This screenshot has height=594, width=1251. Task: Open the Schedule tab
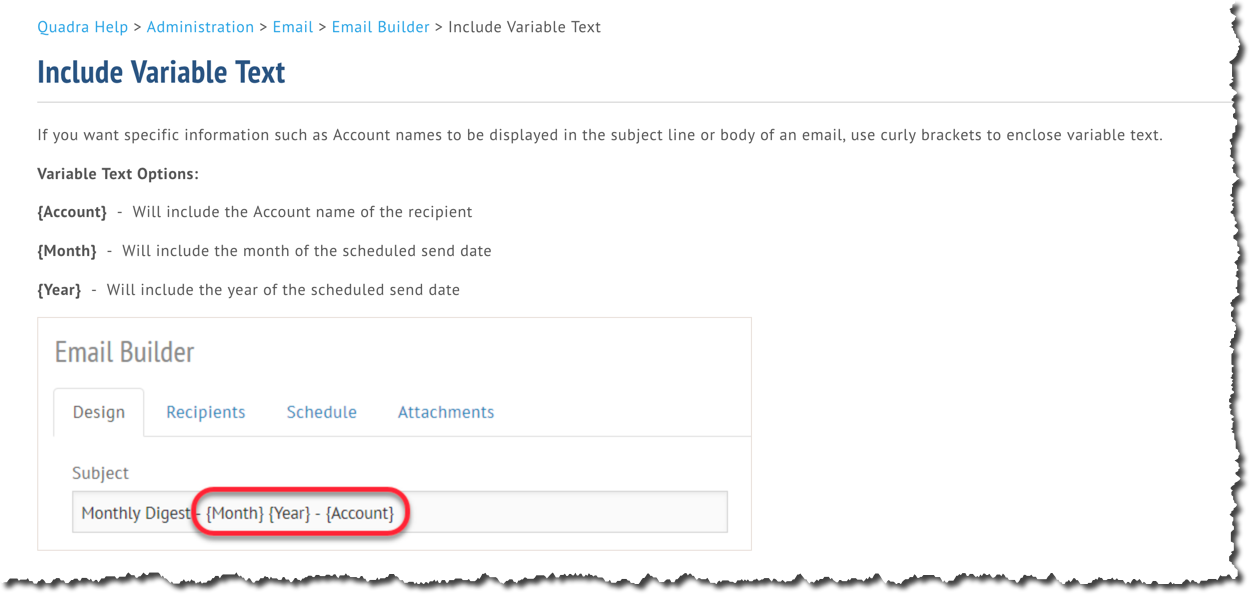click(321, 411)
